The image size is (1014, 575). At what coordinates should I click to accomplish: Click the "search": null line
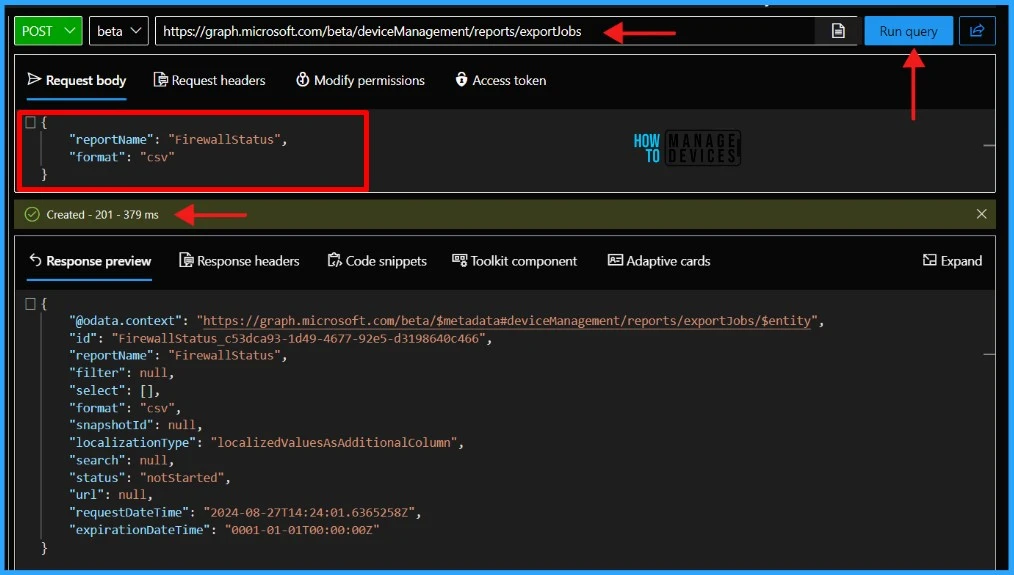click(122, 461)
